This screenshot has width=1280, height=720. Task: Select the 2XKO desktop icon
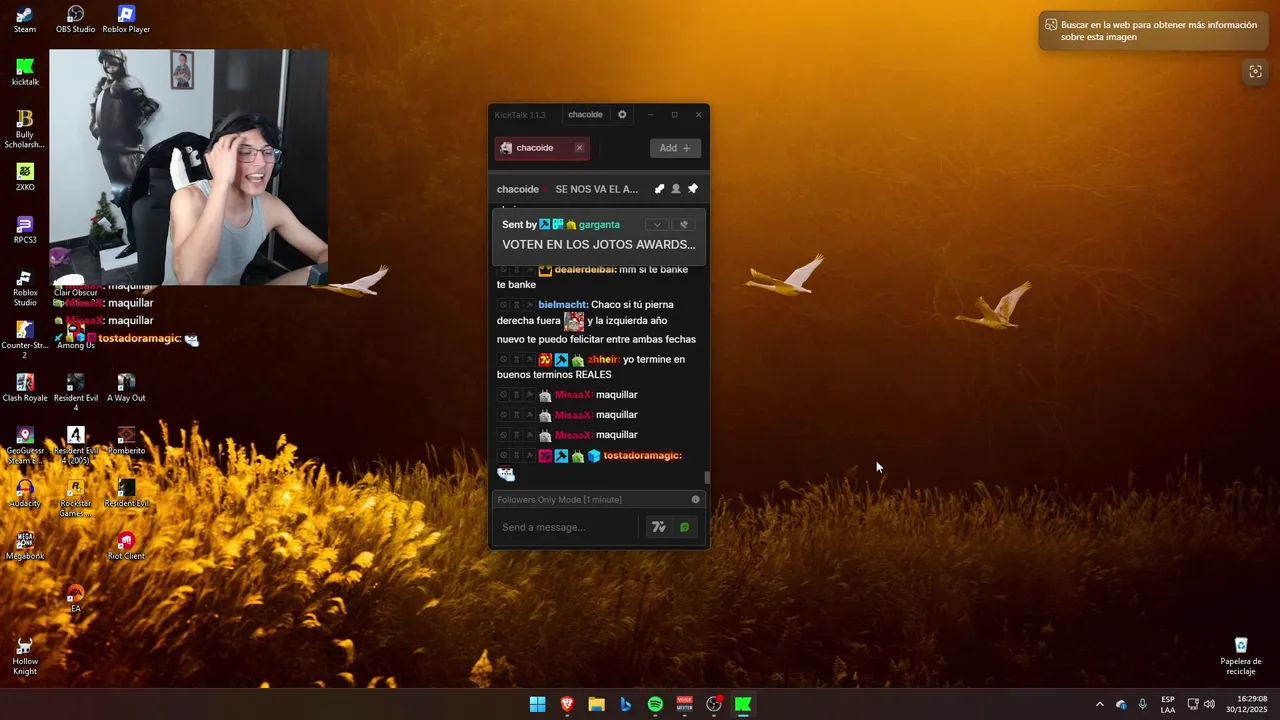click(25, 177)
